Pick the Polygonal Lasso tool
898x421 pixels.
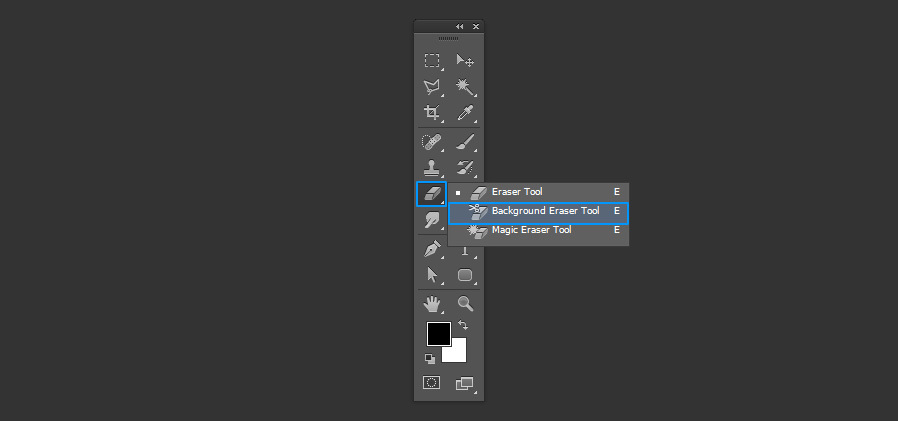click(432, 87)
